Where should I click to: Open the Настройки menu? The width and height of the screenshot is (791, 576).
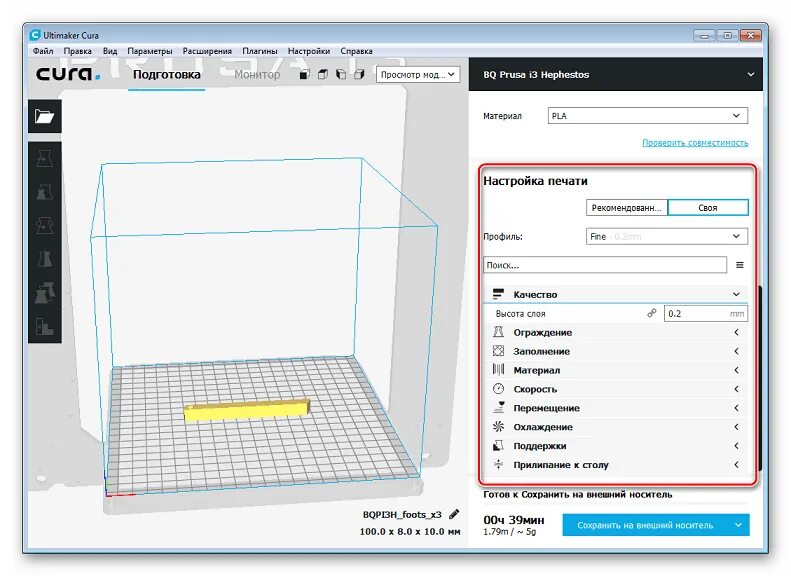(x=309, y=51)
